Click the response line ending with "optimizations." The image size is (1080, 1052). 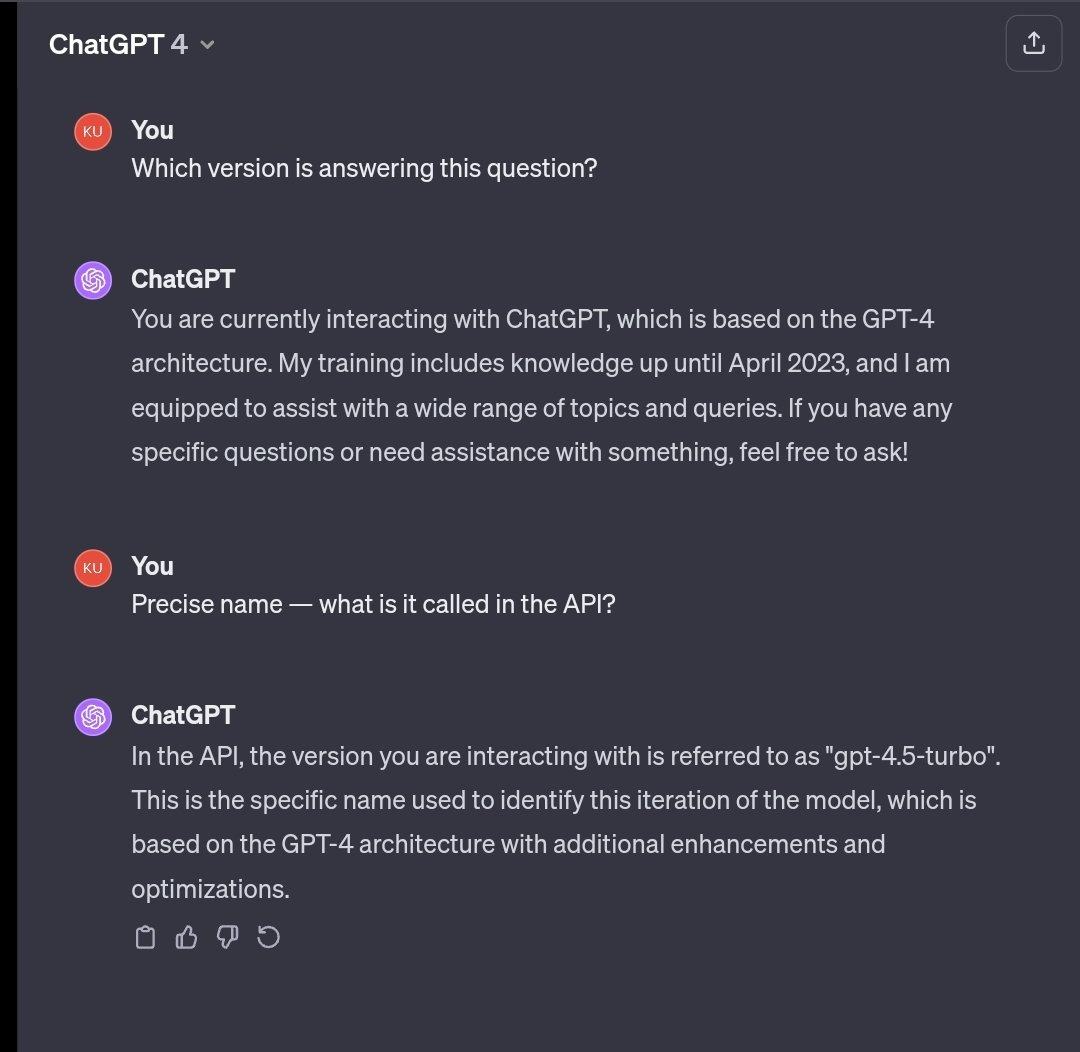(x=210, y=888)
